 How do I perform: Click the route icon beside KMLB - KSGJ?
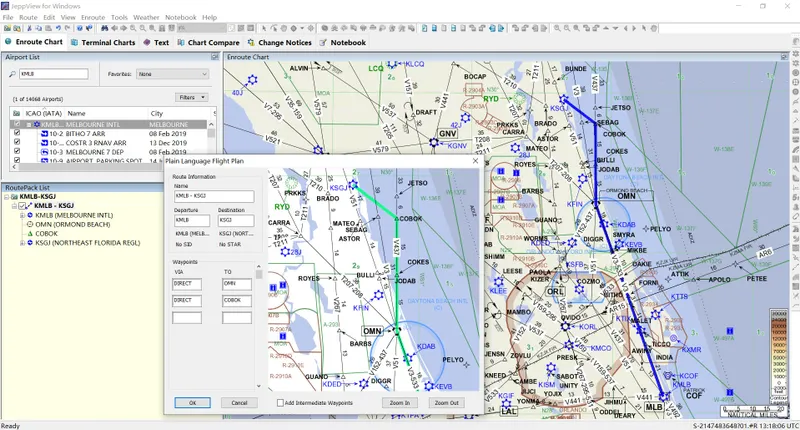(30, 206)
